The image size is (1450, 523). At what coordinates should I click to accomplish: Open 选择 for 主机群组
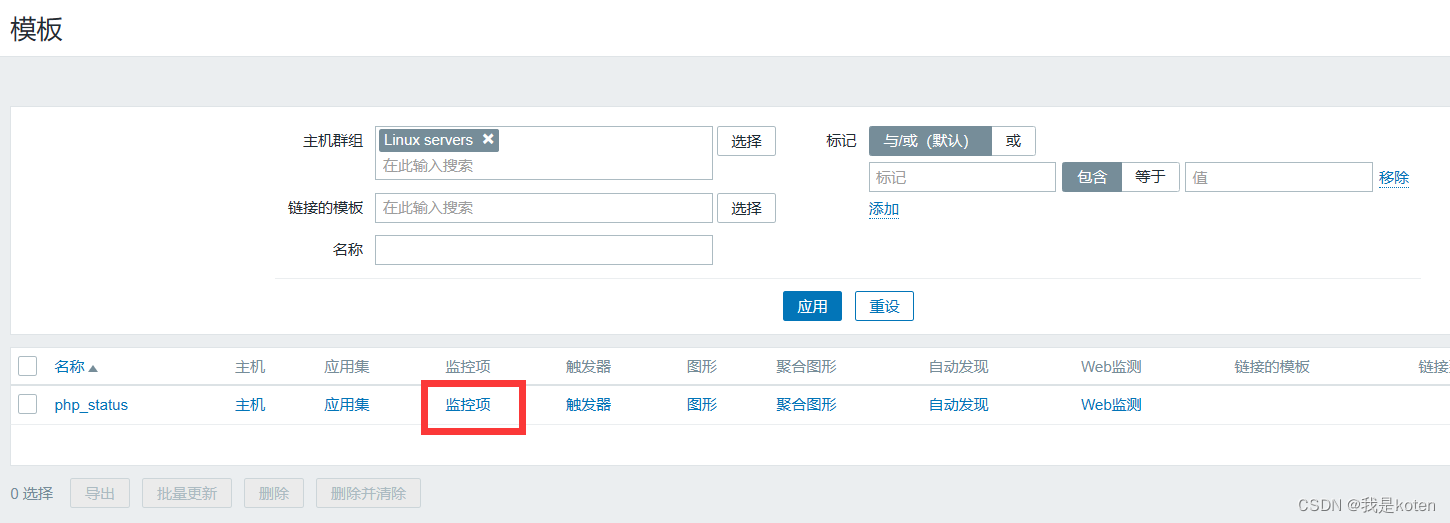click(x=746, y=141)
